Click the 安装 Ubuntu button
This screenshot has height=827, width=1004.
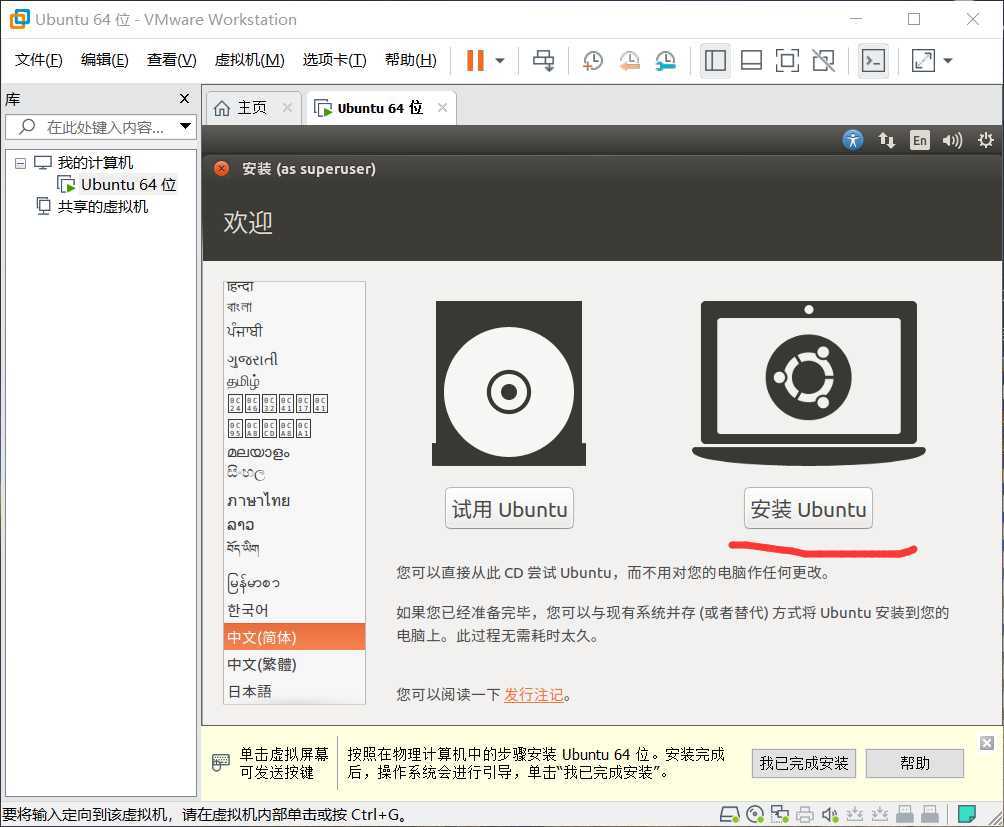808,508
